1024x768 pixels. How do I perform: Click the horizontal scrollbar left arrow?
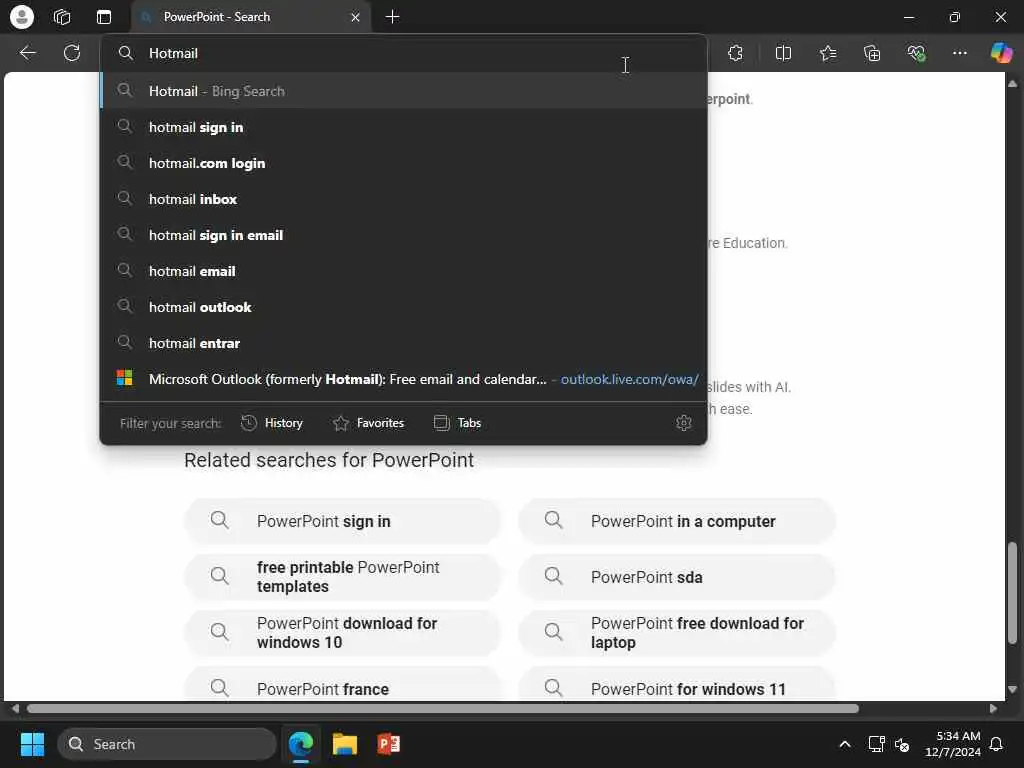[x=15, y=709]
